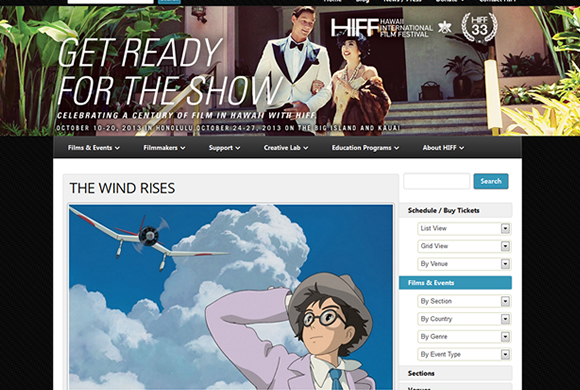This screenshot has height=390, width=580.
Task: Expand the Support menu
Action: click(224, 148)
